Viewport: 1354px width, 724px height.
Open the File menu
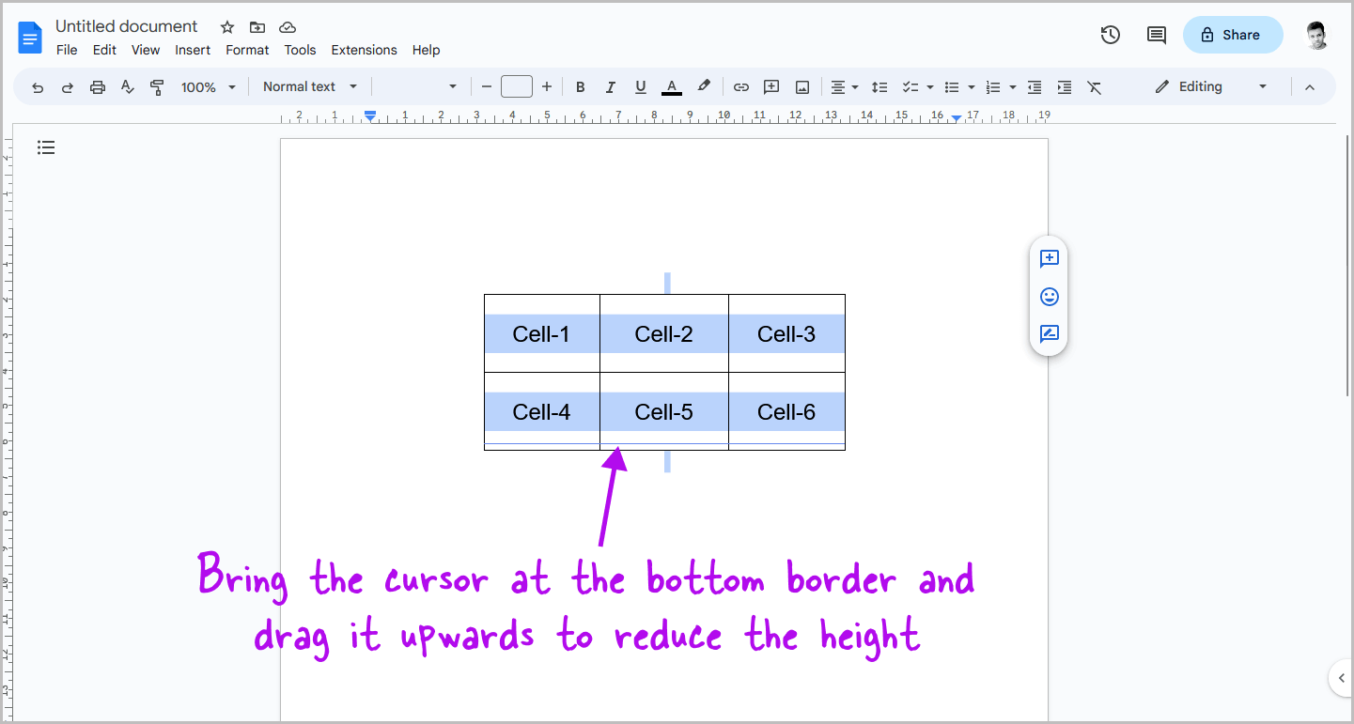[x=67, y=50]
